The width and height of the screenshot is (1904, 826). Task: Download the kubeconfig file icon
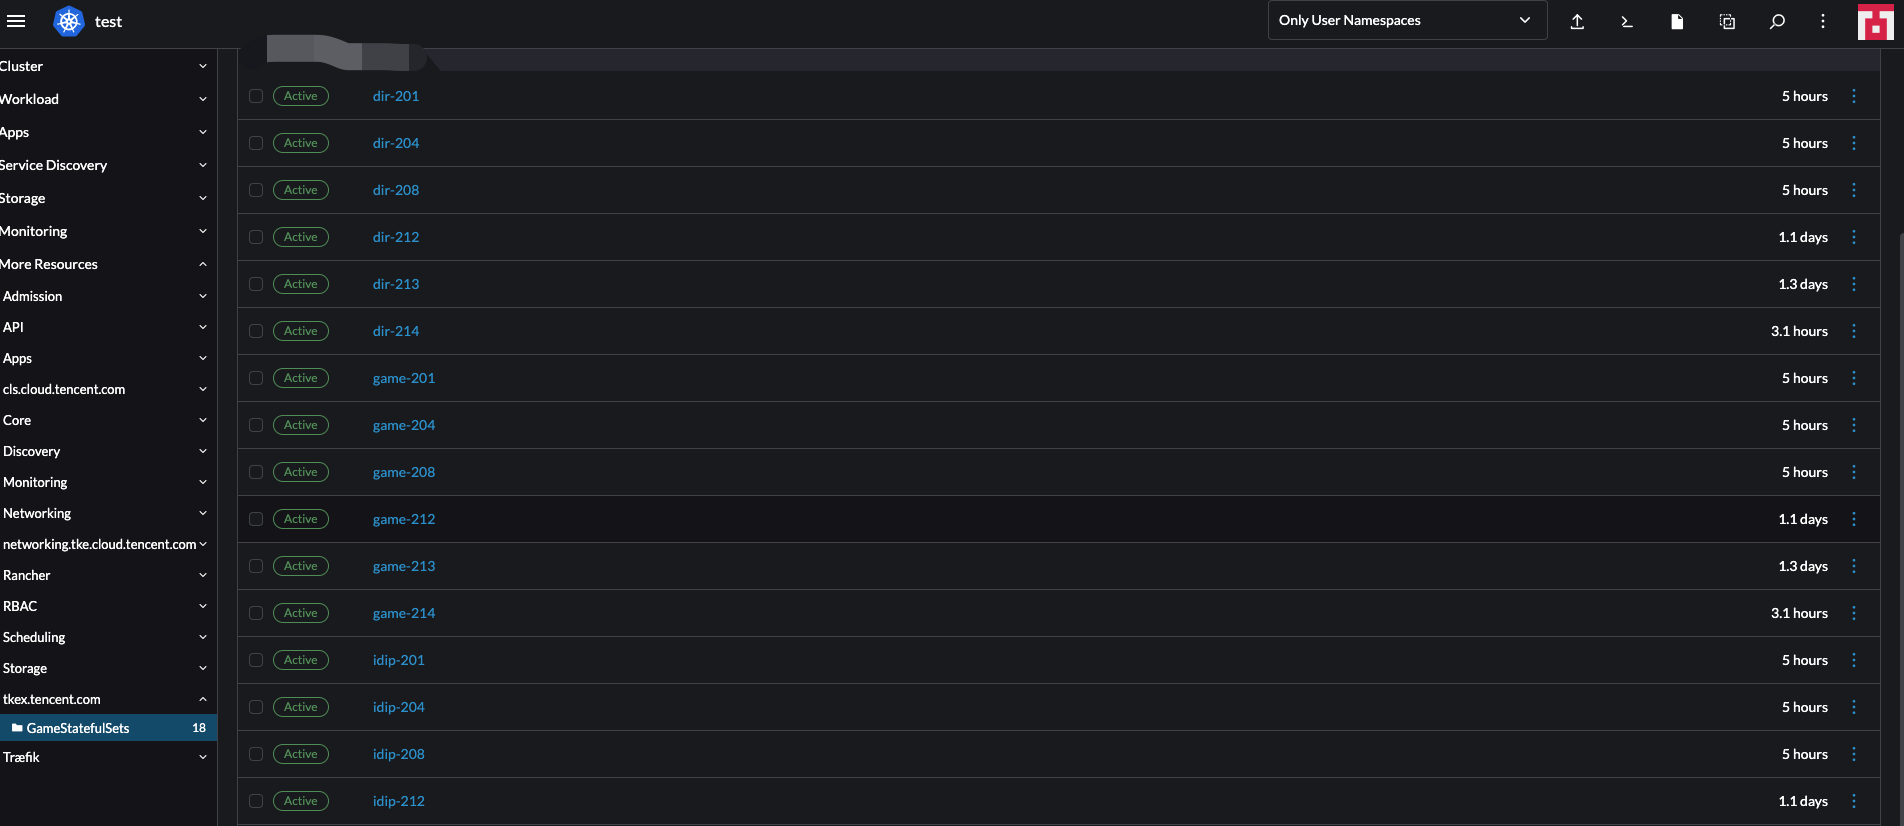1677,21
